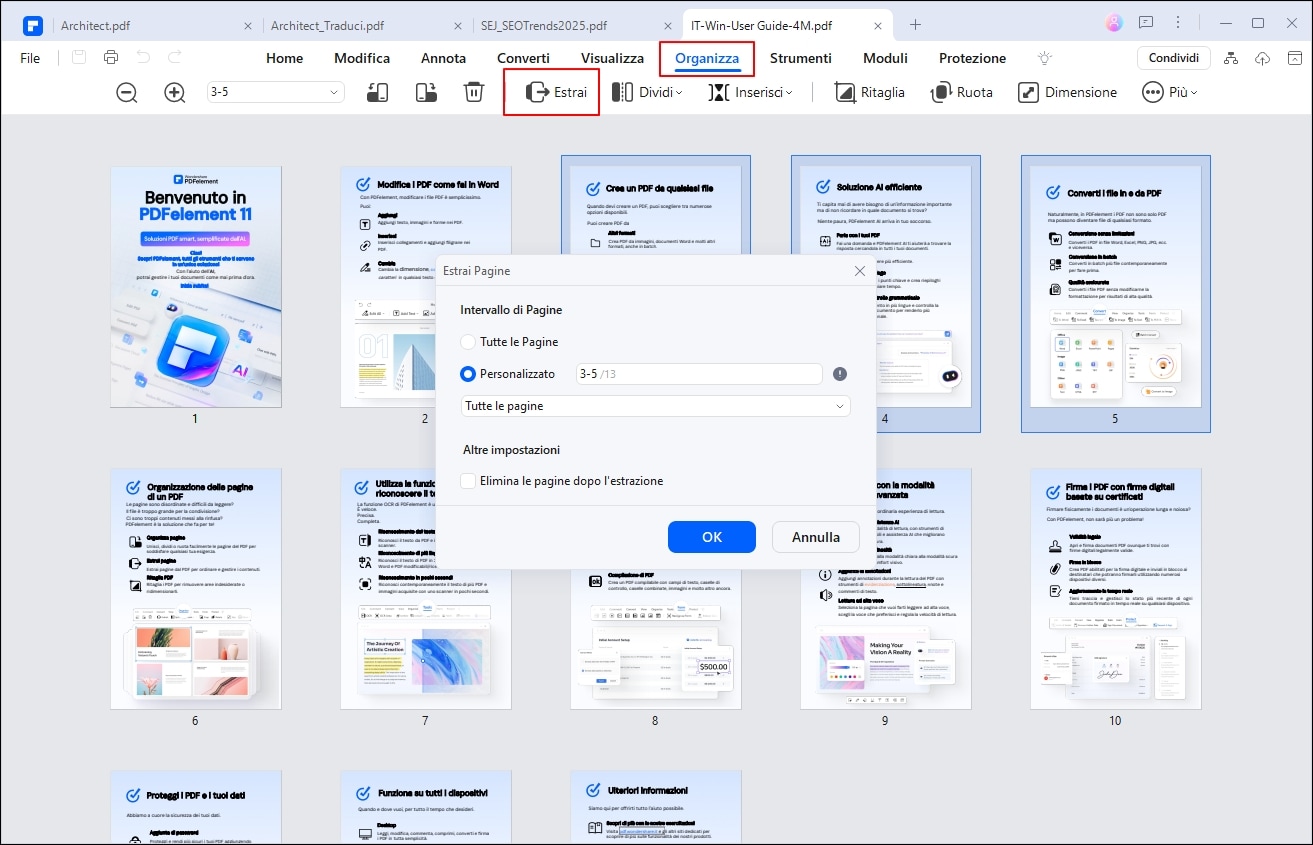Click the undo arrow icon
1313x845 pixels.
(143, 58)
